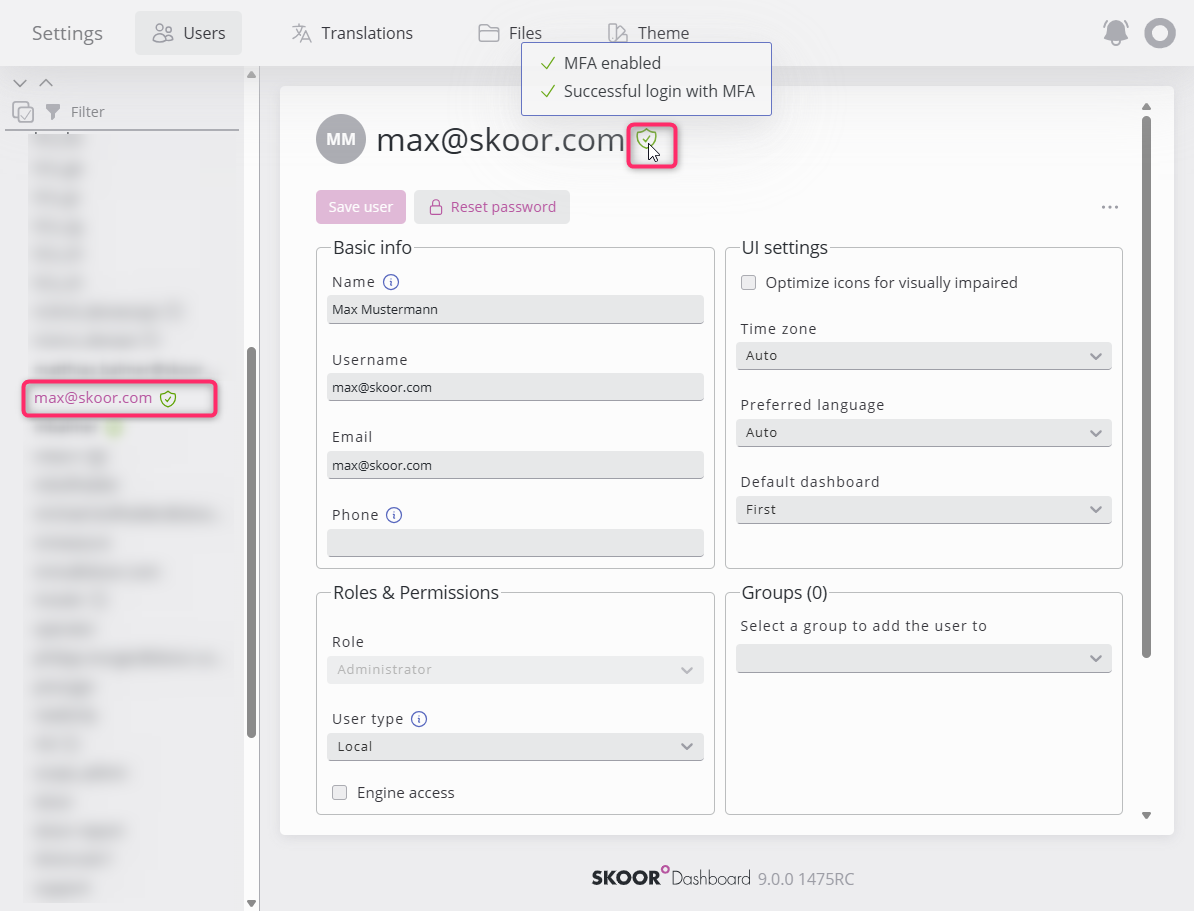Click the info icon next to User type

pos(419,719)
